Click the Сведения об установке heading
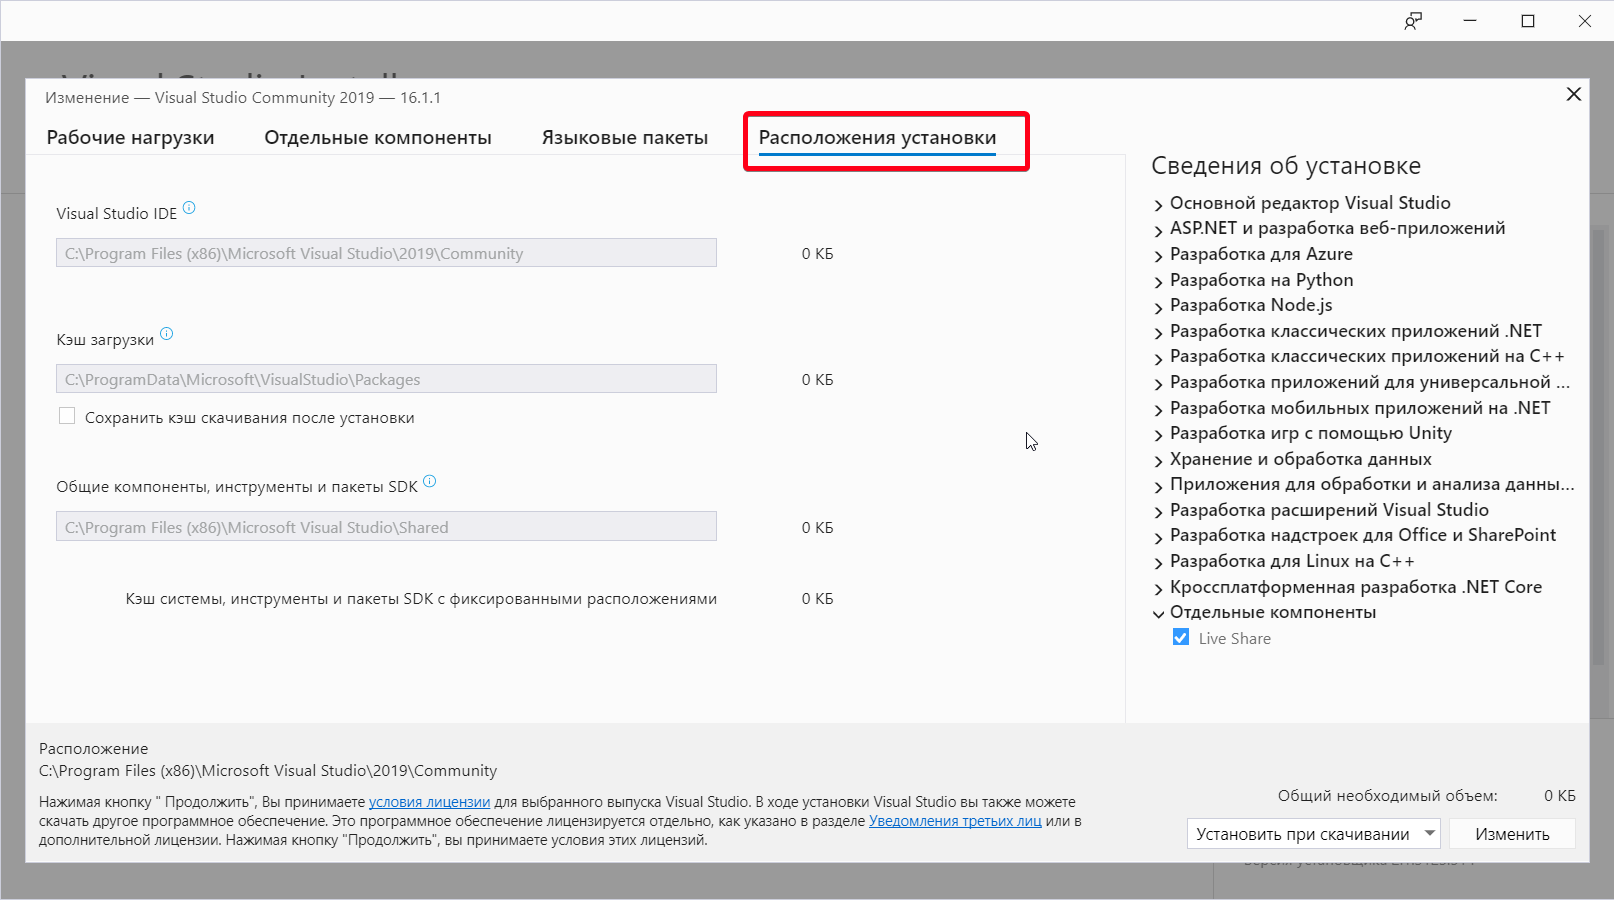 [x=1286, y=166]
